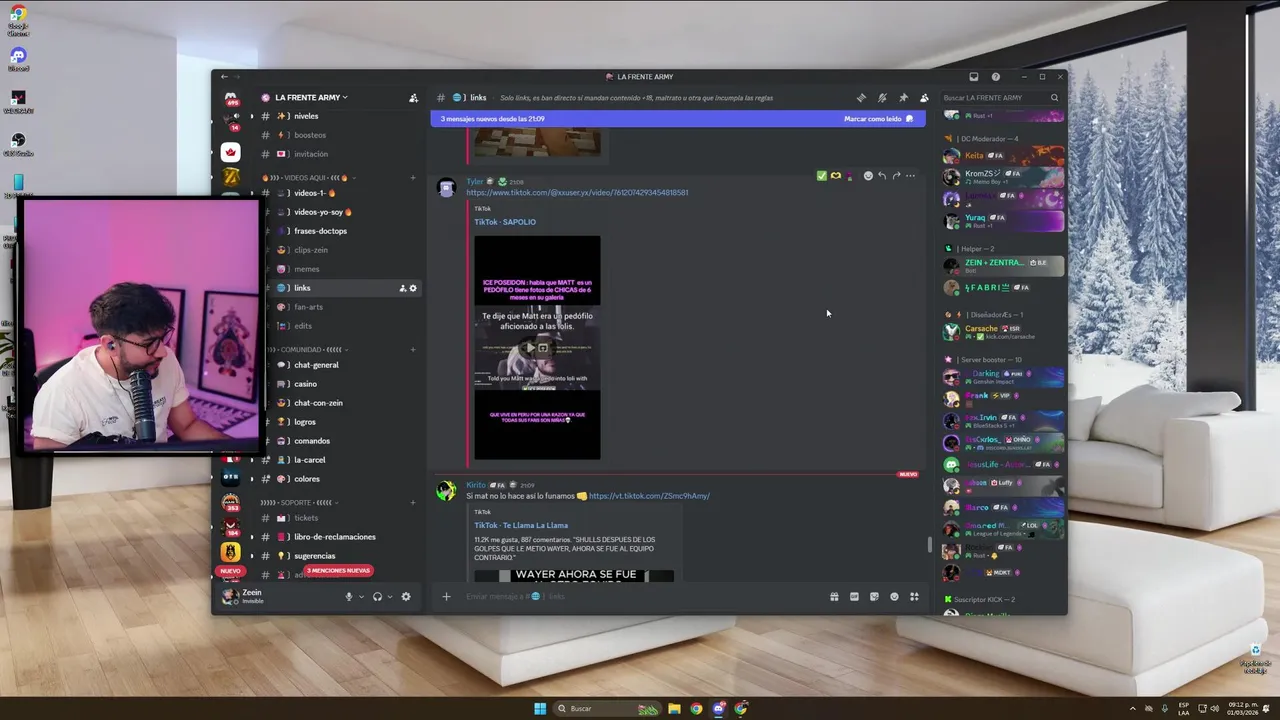The height and width of the screenshot is (720, 1280).
Task: Jump to 3 mensajes nuevos banner
Action: 492,119
